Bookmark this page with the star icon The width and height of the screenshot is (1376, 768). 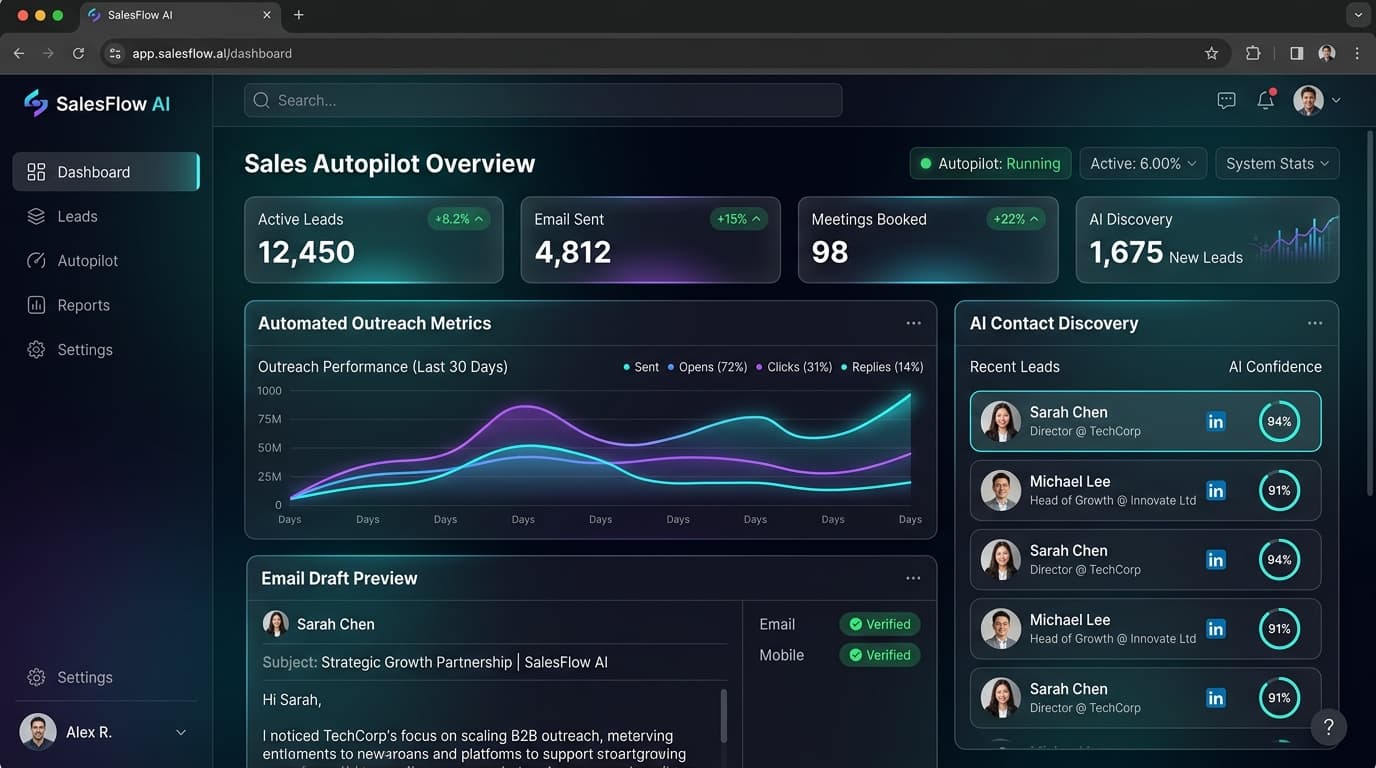pos(1211,53)
